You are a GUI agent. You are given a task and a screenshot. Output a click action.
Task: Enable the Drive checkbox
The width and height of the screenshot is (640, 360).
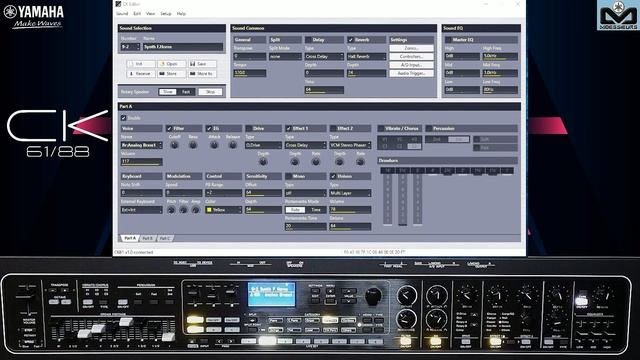[x=249, y=129]
